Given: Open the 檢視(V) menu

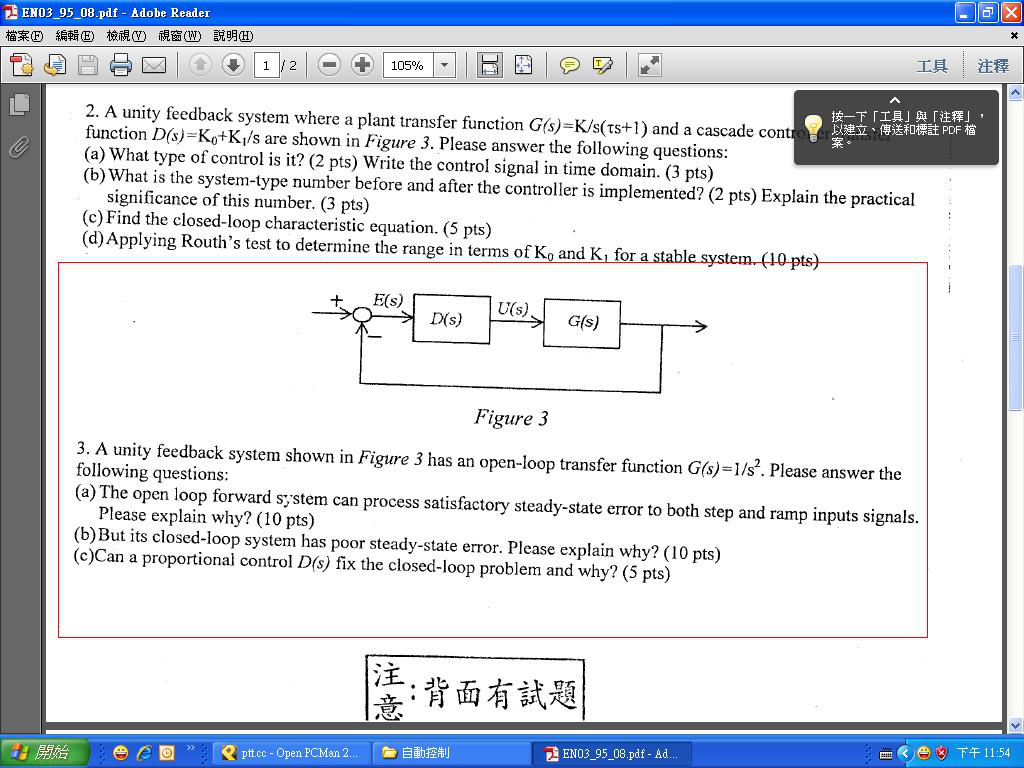Looking at the screenshot, I should (126, 36).
